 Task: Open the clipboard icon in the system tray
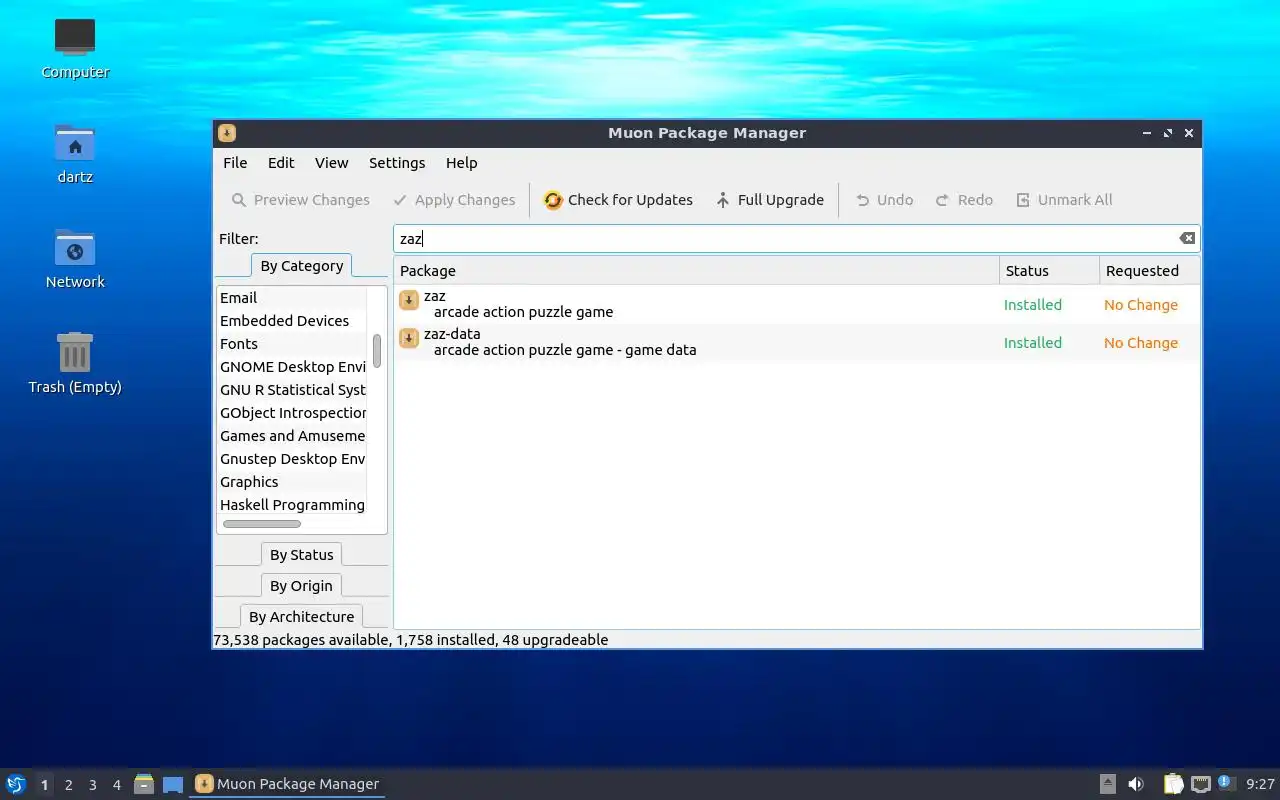(x=1173, y=784)
